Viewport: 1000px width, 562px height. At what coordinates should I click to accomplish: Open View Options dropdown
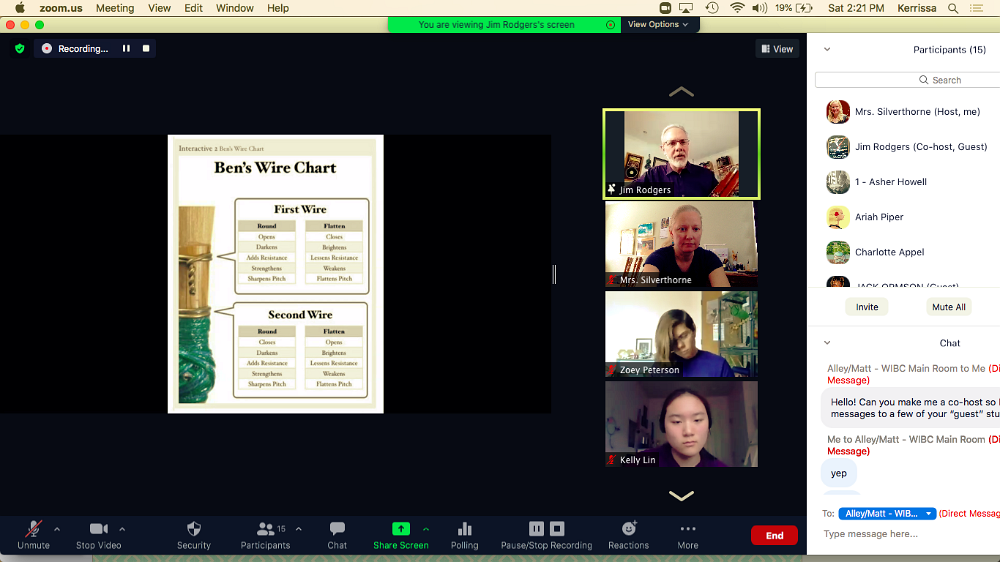click(658, 24)
